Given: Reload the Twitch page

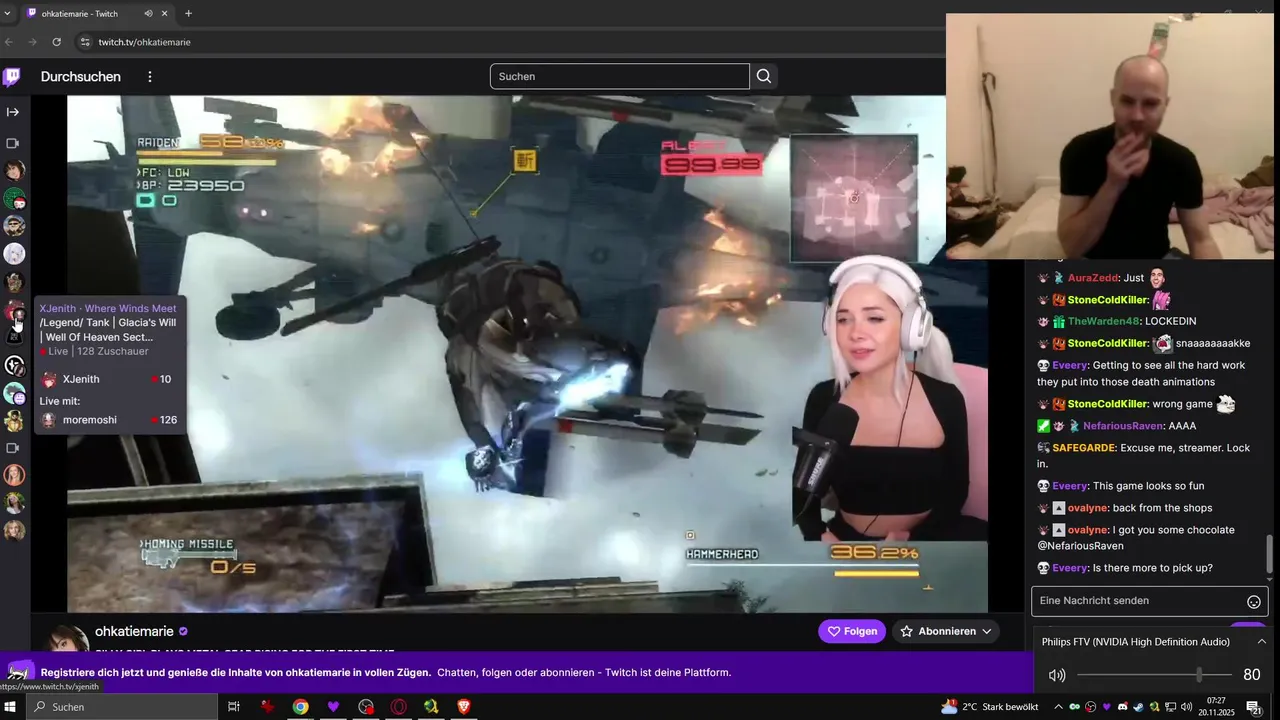Looking at the screenshot, I should [57, 42].
